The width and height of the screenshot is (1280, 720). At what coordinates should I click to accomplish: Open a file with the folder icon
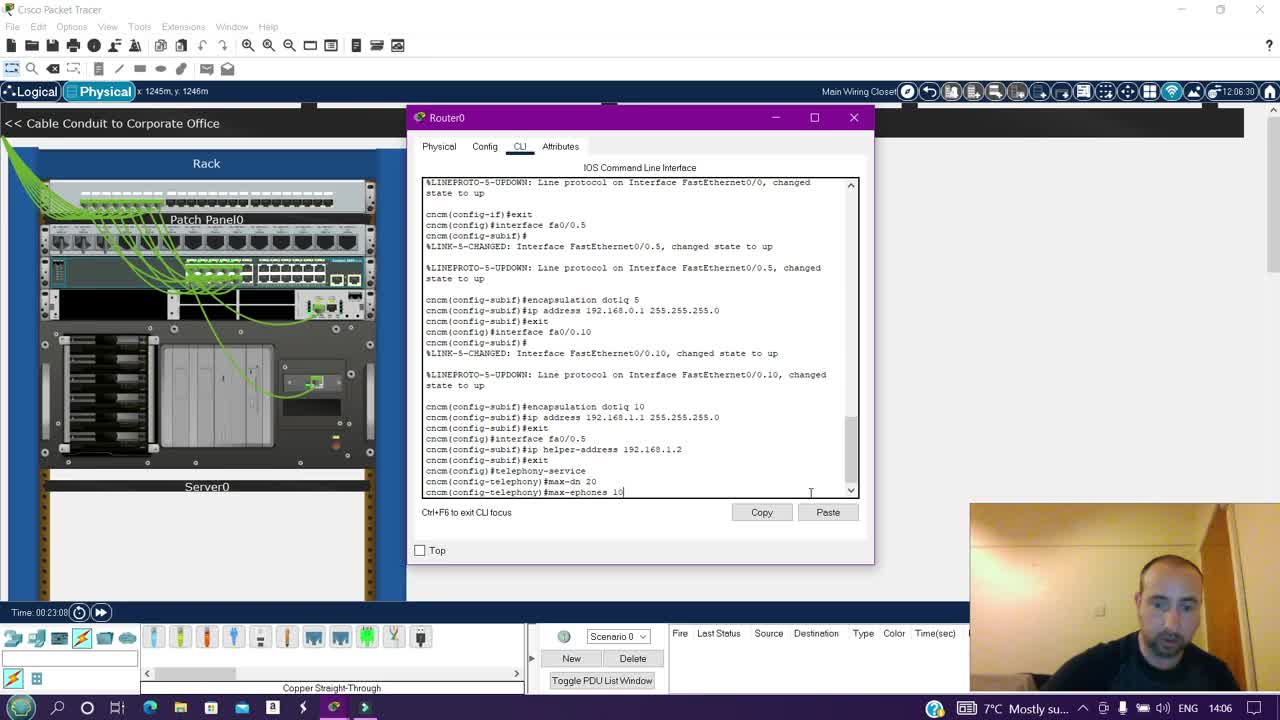32,45
